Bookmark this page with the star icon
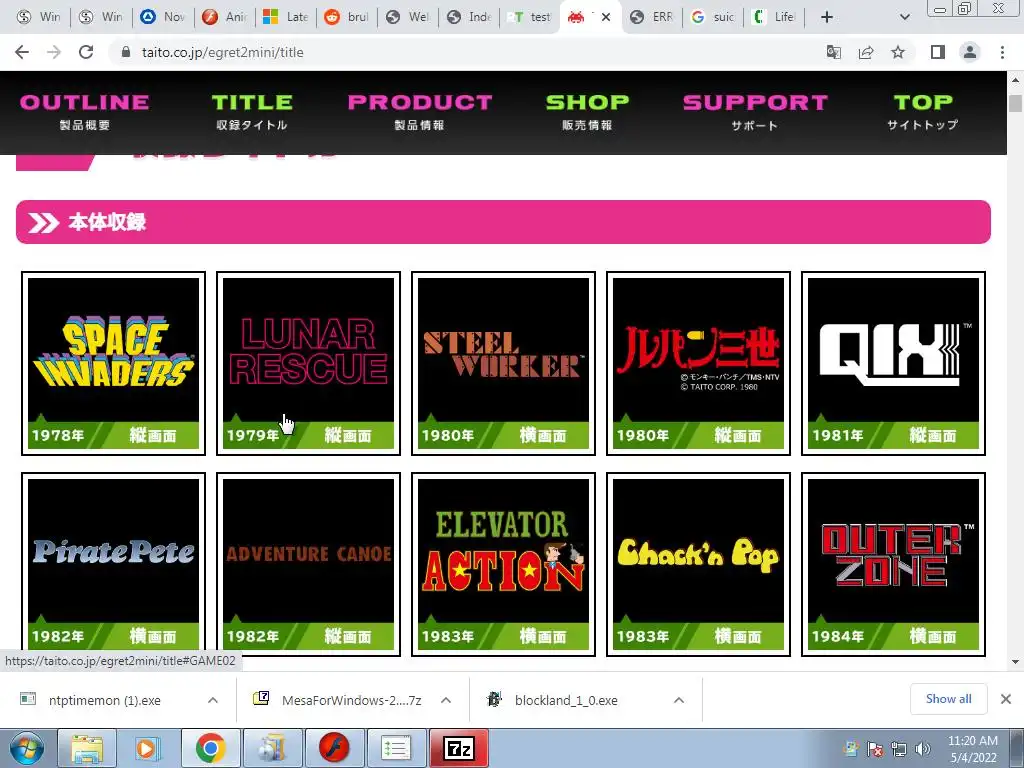1024x768 pixels. pos(898,52)
